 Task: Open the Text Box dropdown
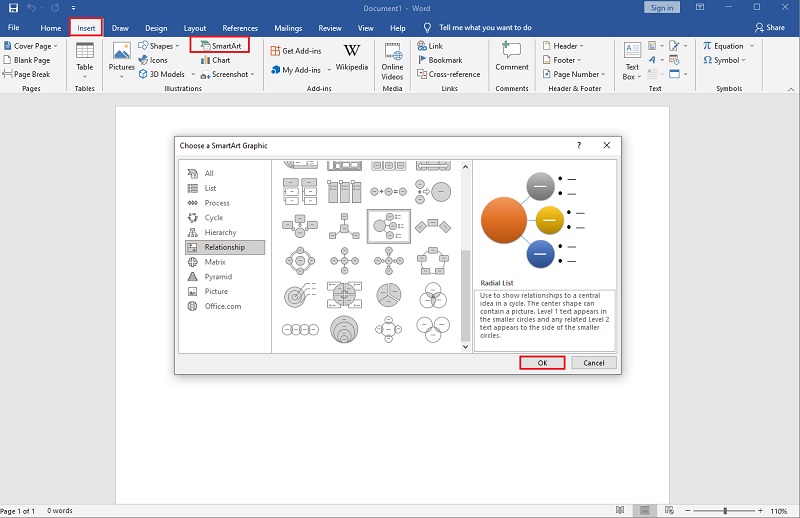click(632, 62)
